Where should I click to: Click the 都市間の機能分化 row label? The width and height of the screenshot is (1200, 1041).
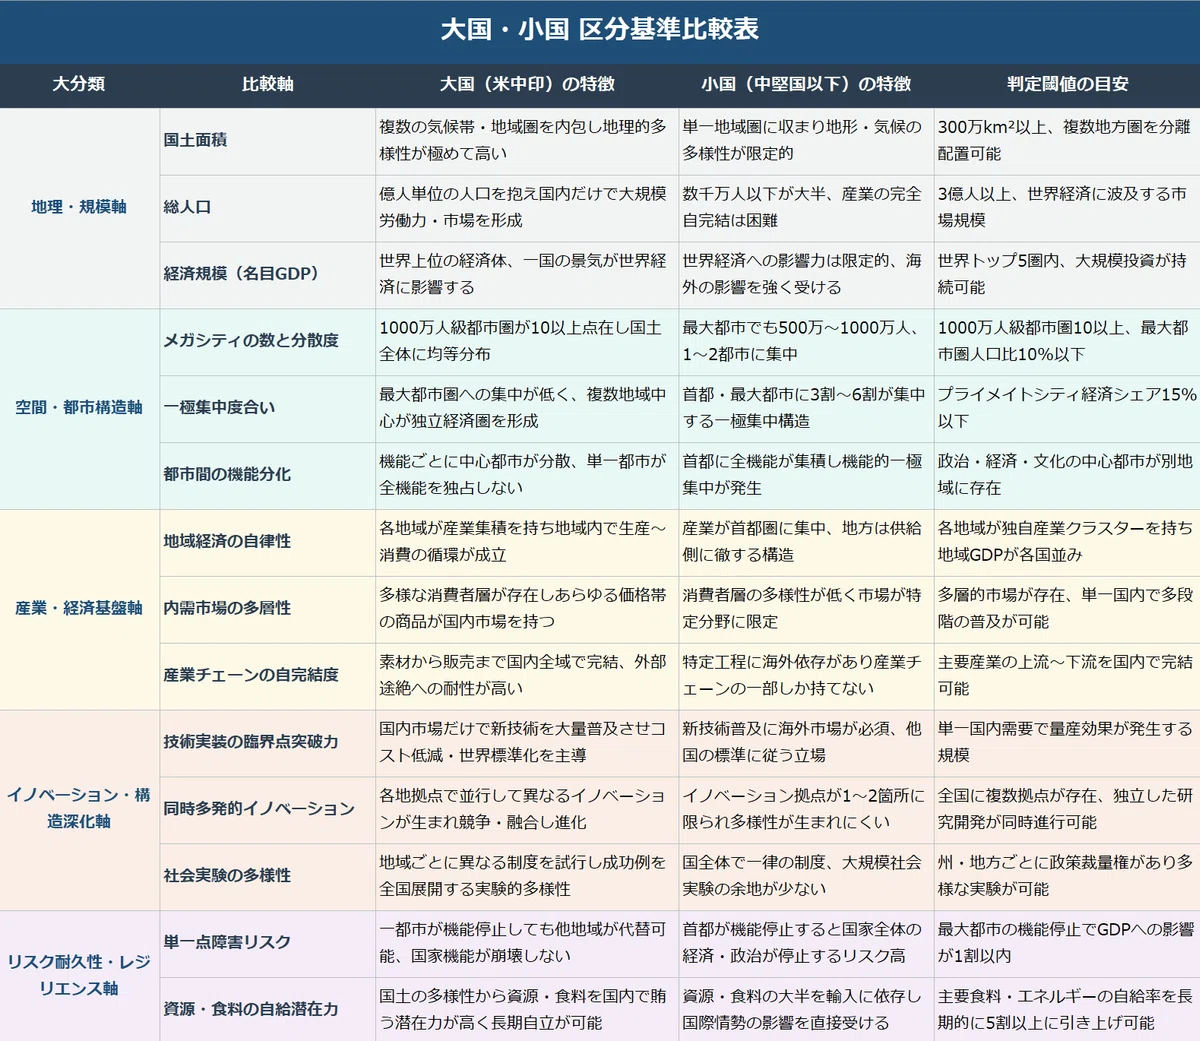click(x=227, y=474)
